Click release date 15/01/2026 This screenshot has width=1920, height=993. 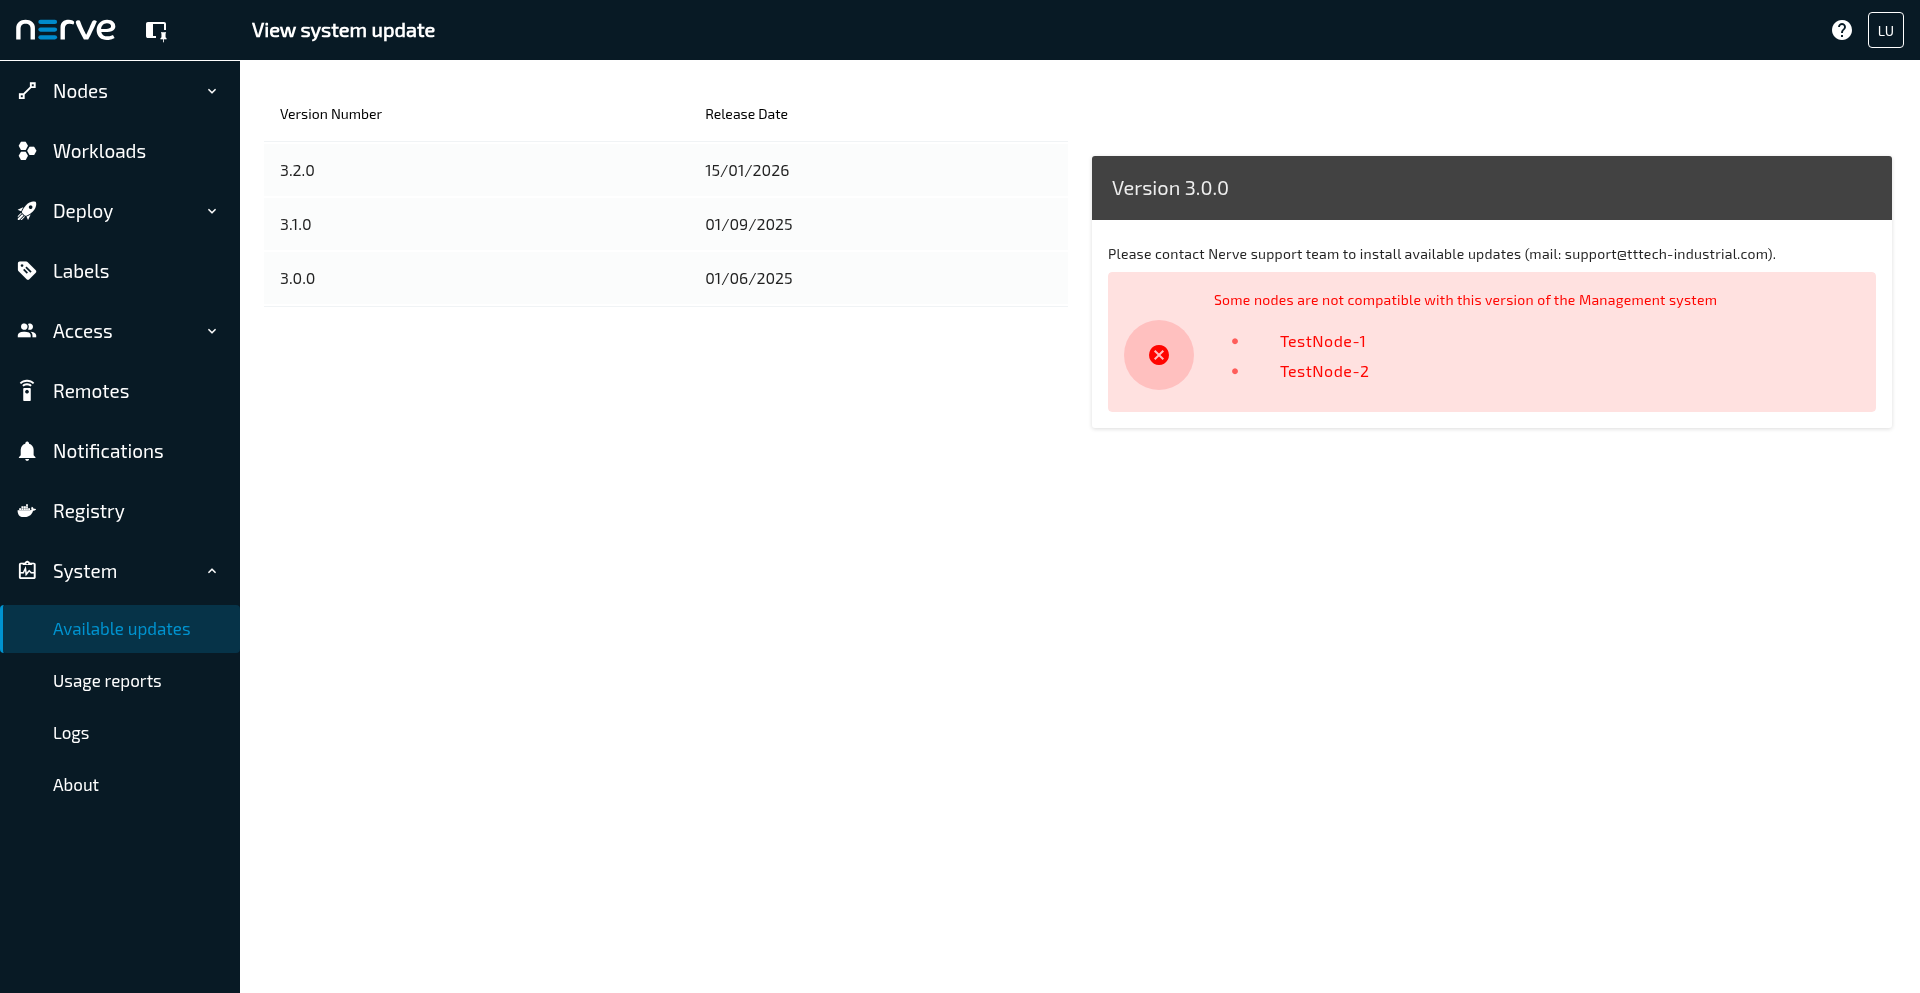pyautogui.click(x=747, y=171)
